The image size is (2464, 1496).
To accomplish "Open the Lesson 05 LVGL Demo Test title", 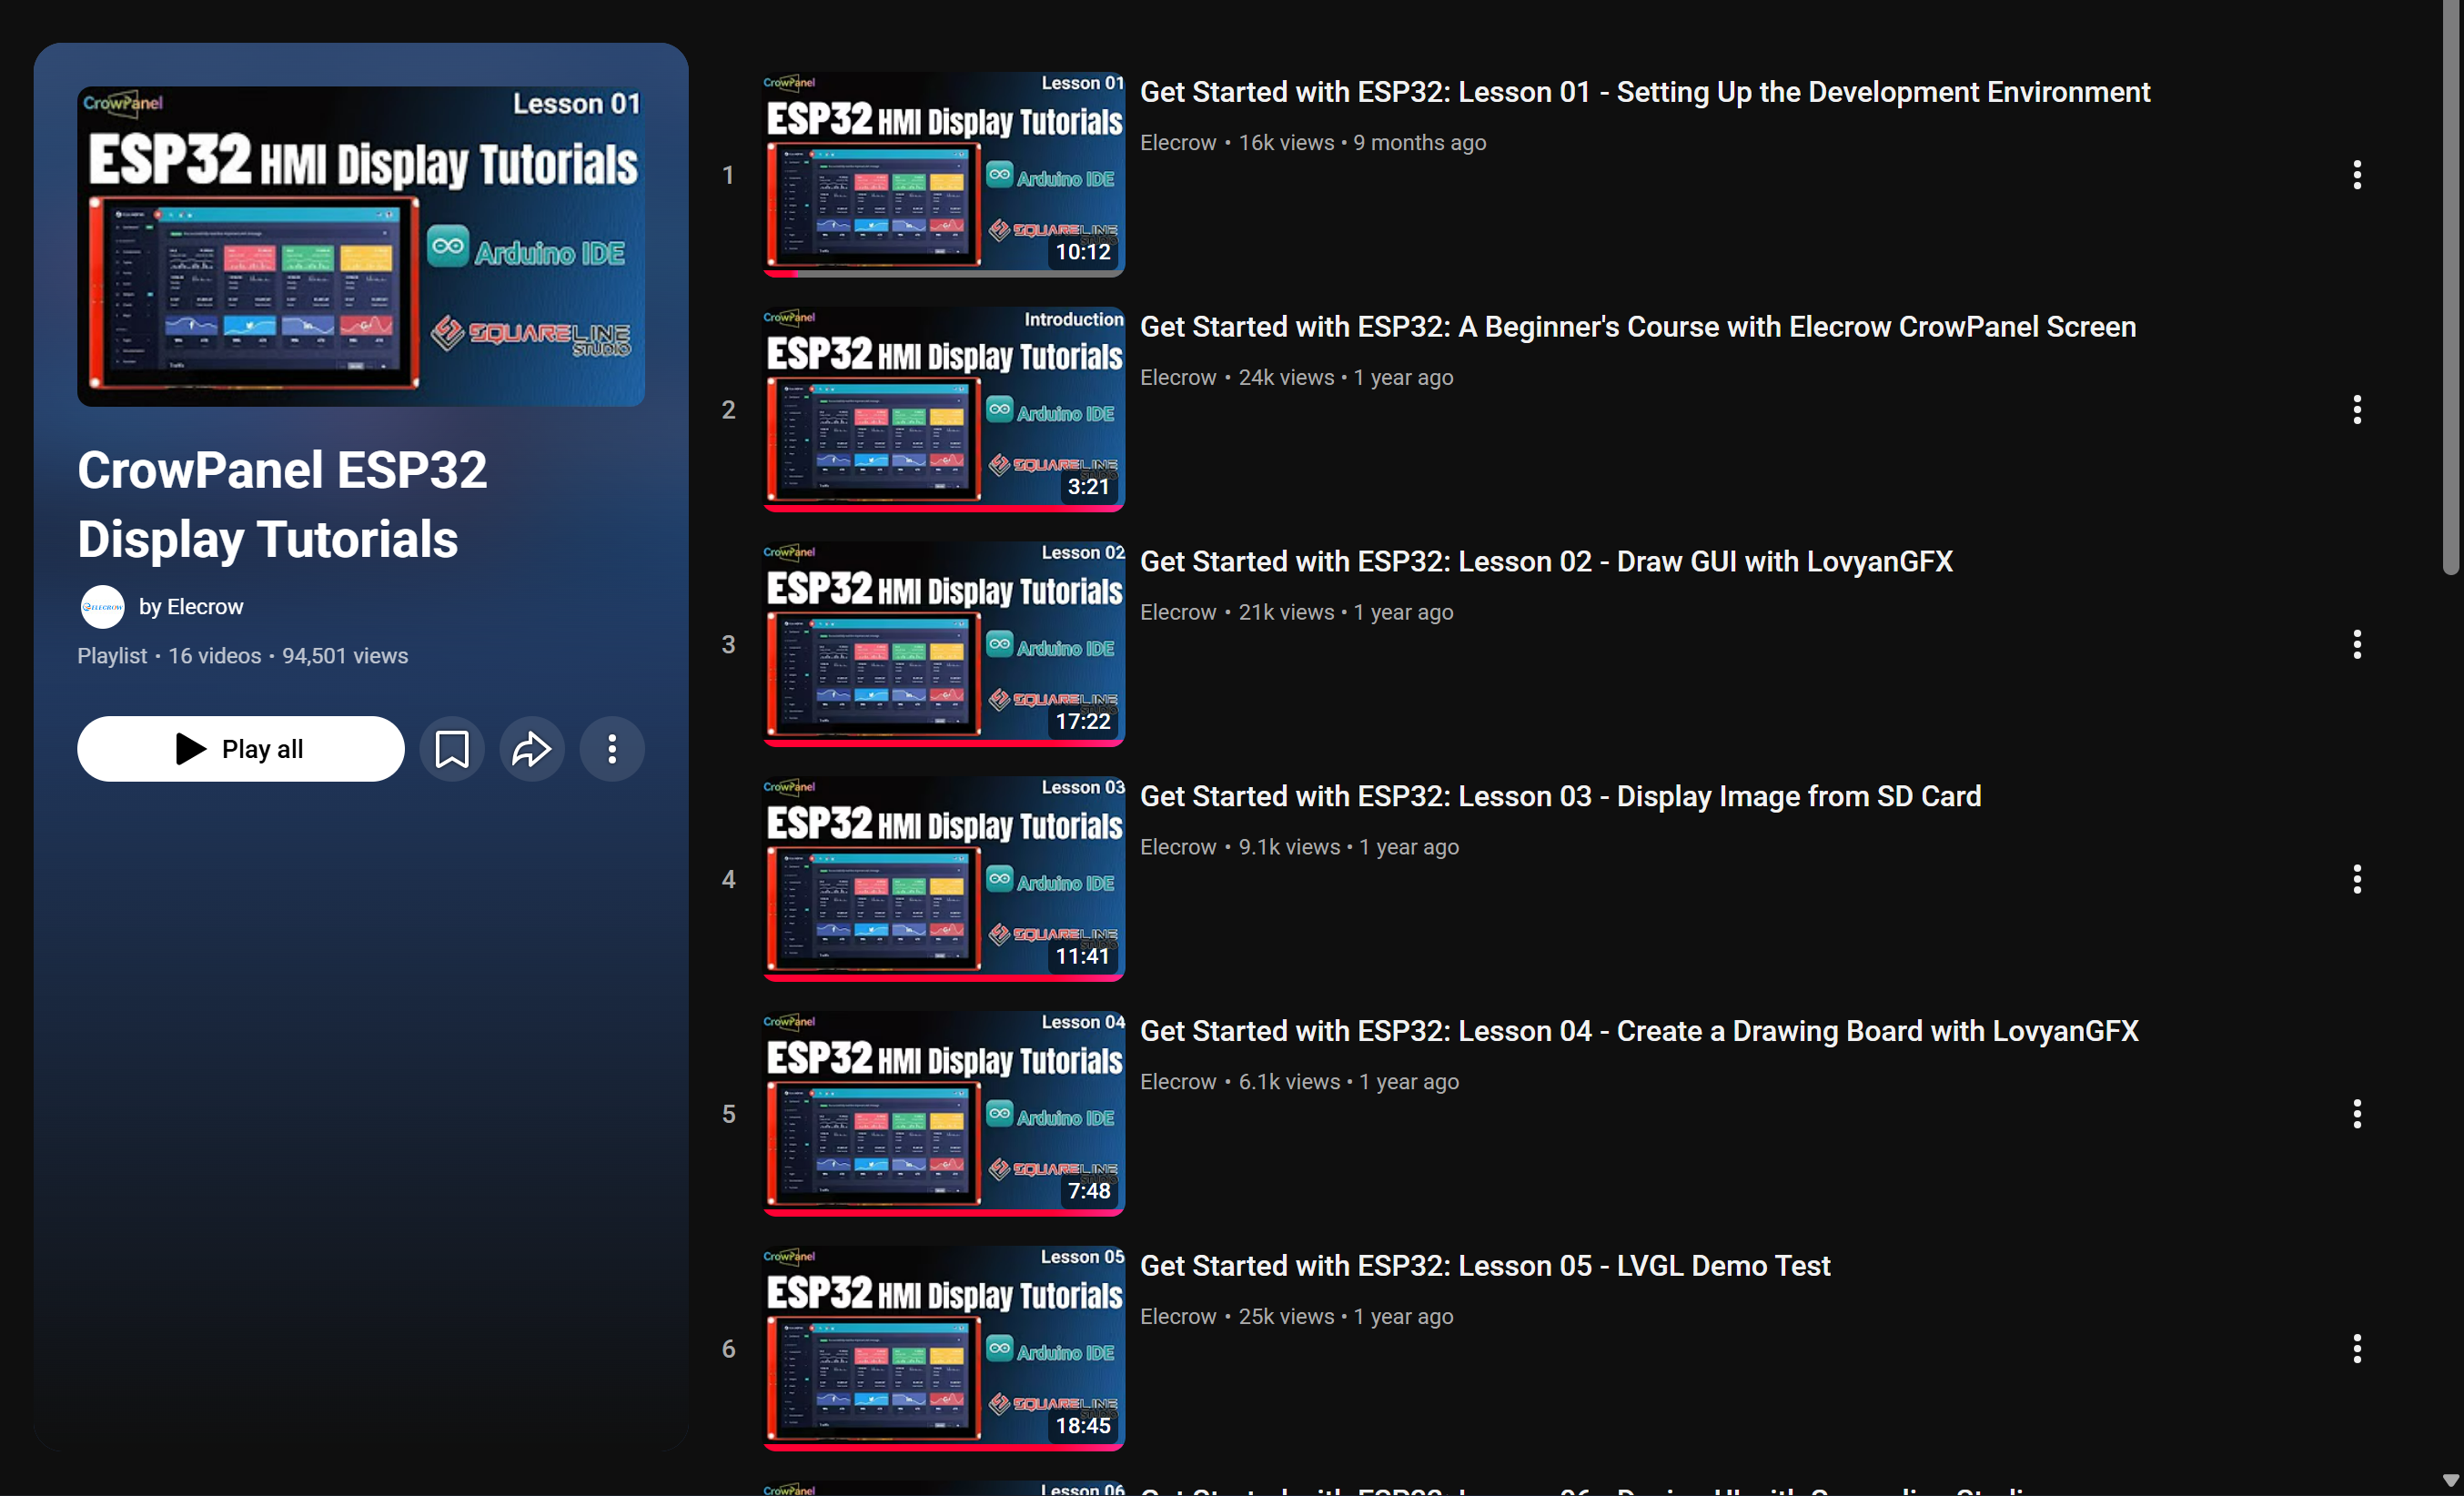I will click(x=1484, y=1266).
